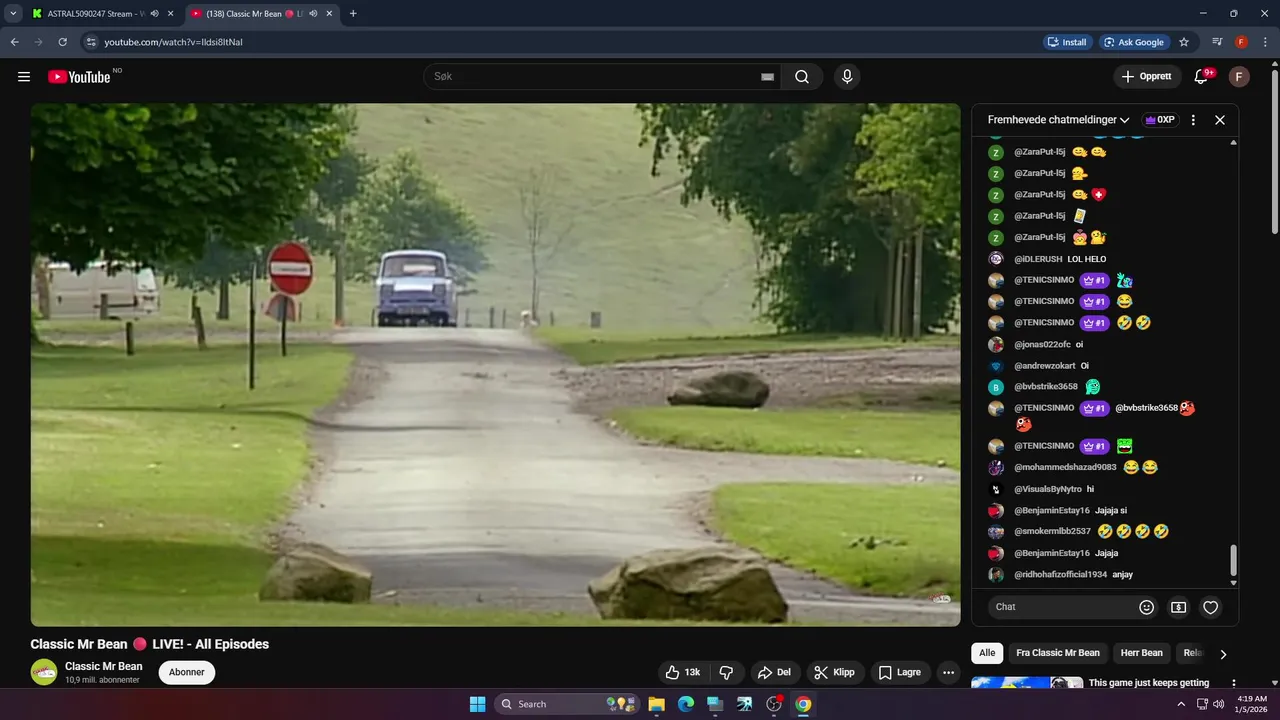Select the Herr Bean chip

1141,653
